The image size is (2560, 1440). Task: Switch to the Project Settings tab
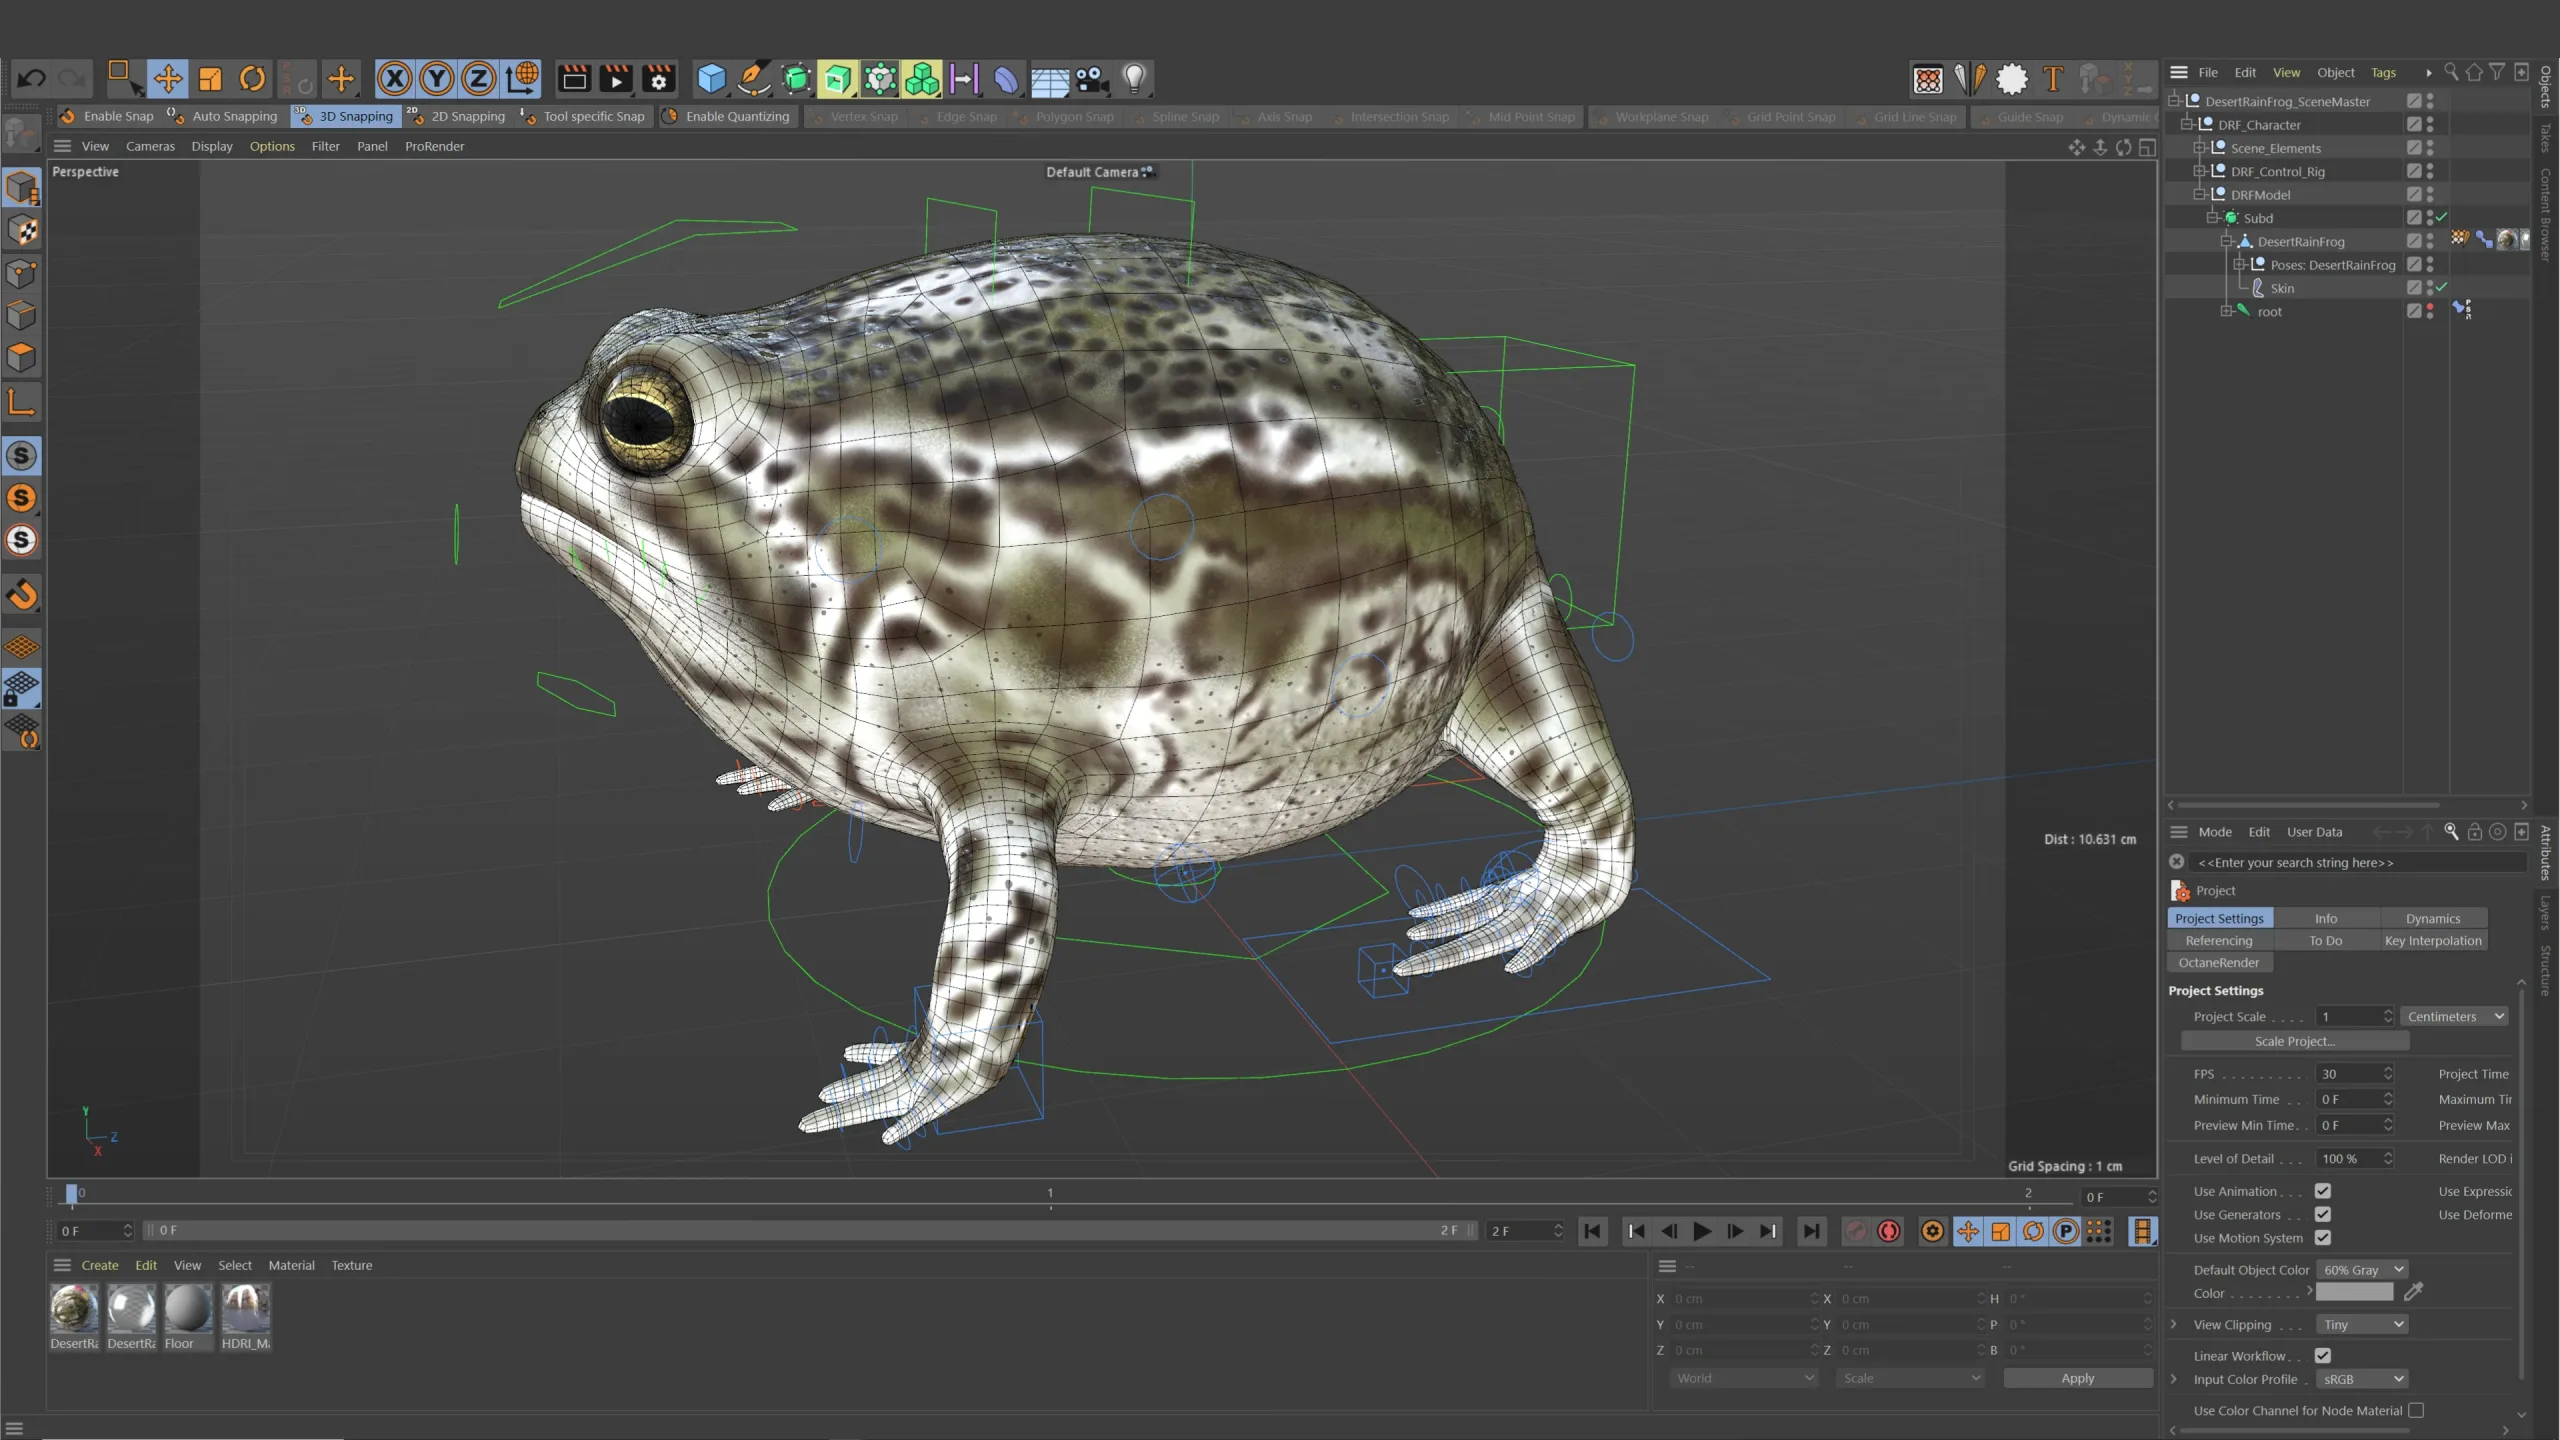2219,916
